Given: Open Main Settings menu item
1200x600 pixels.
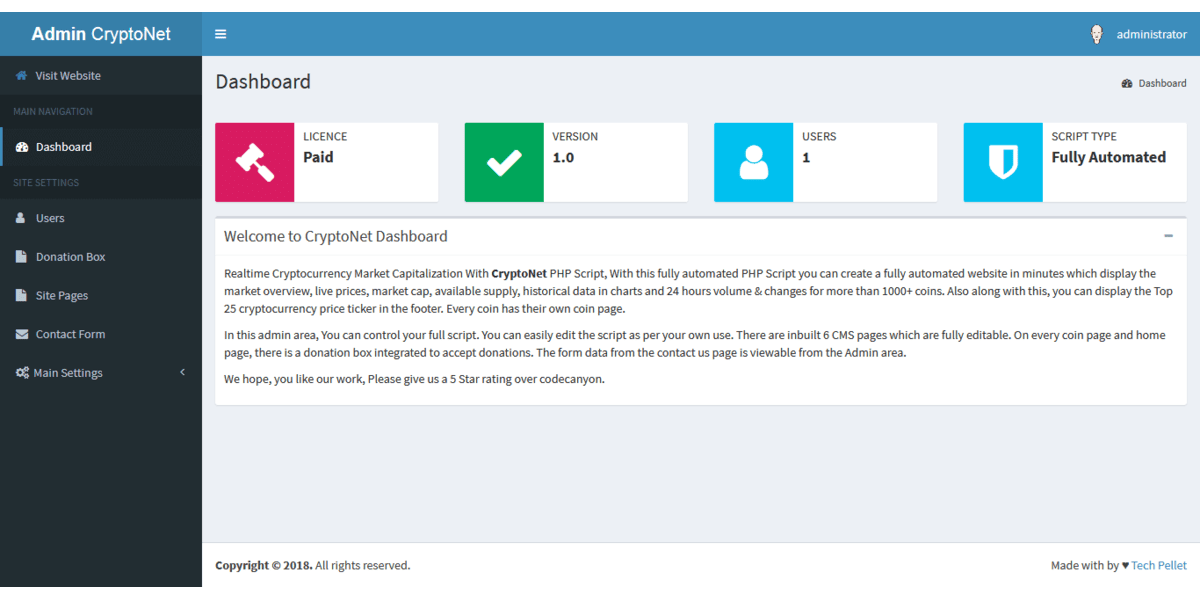Looking at the screenshot, I should (101, 373).
